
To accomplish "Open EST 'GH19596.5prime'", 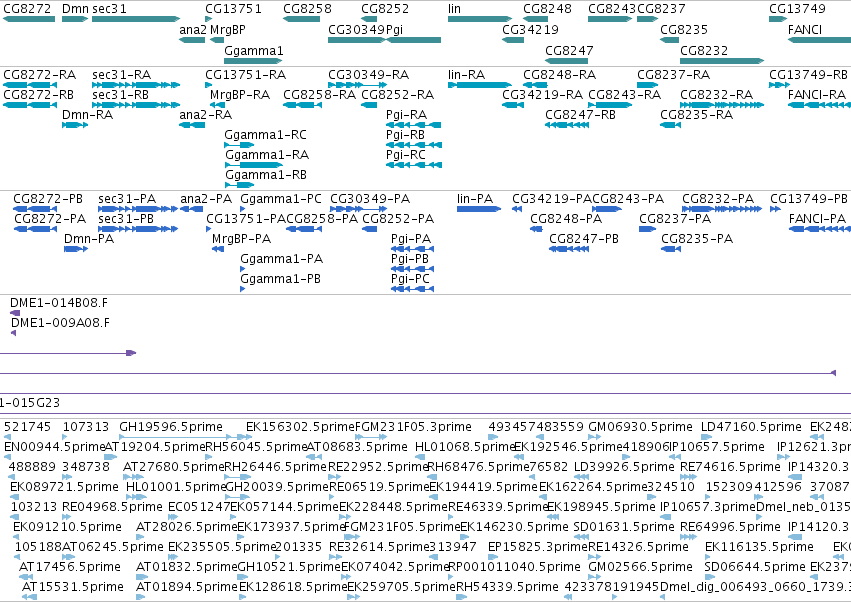I will [x=171, y=427].
